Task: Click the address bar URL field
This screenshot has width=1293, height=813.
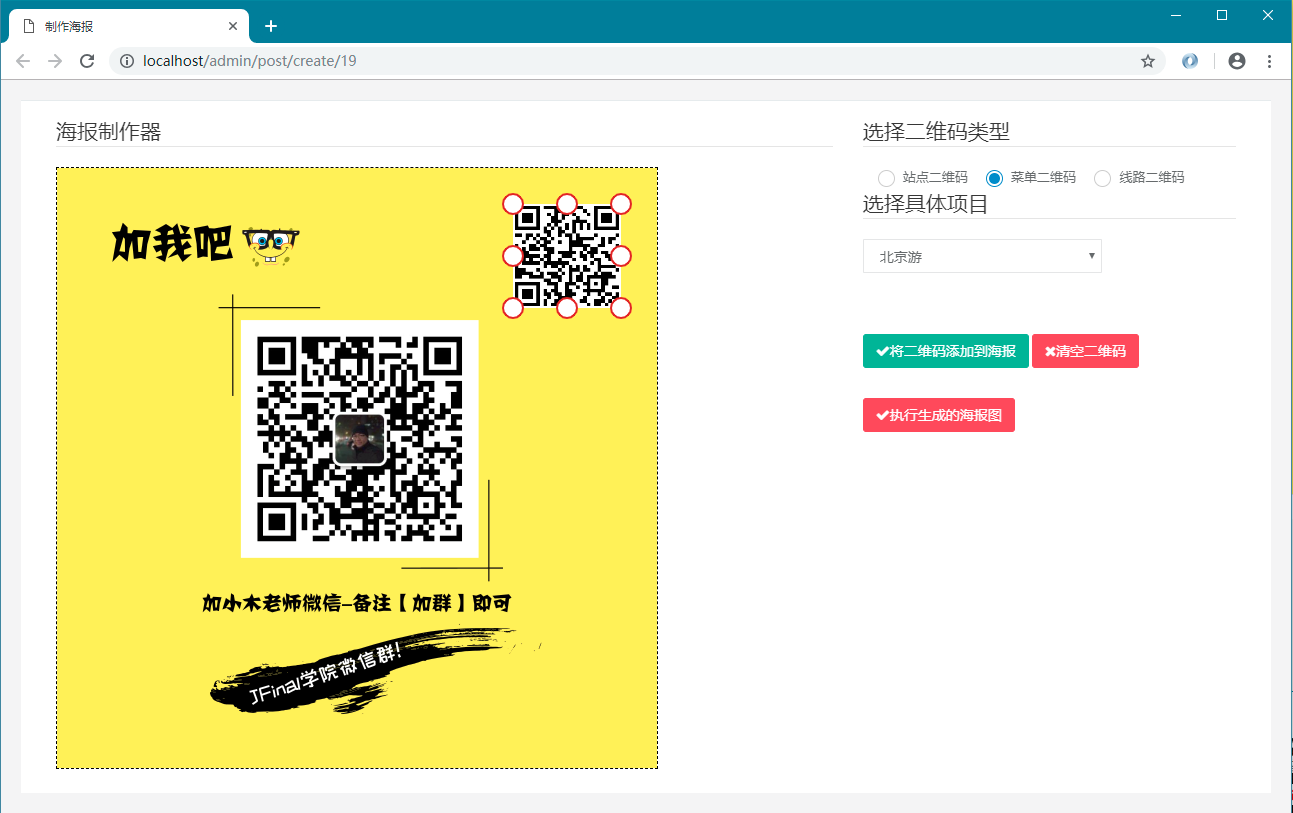Action: 636,61
